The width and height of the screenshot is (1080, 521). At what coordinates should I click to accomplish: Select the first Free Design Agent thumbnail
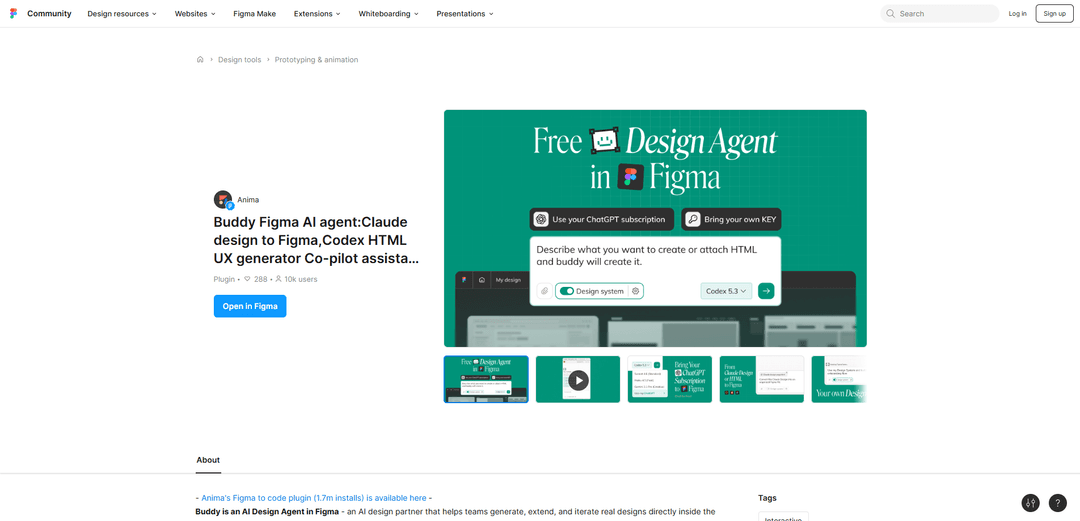point(486,379)
